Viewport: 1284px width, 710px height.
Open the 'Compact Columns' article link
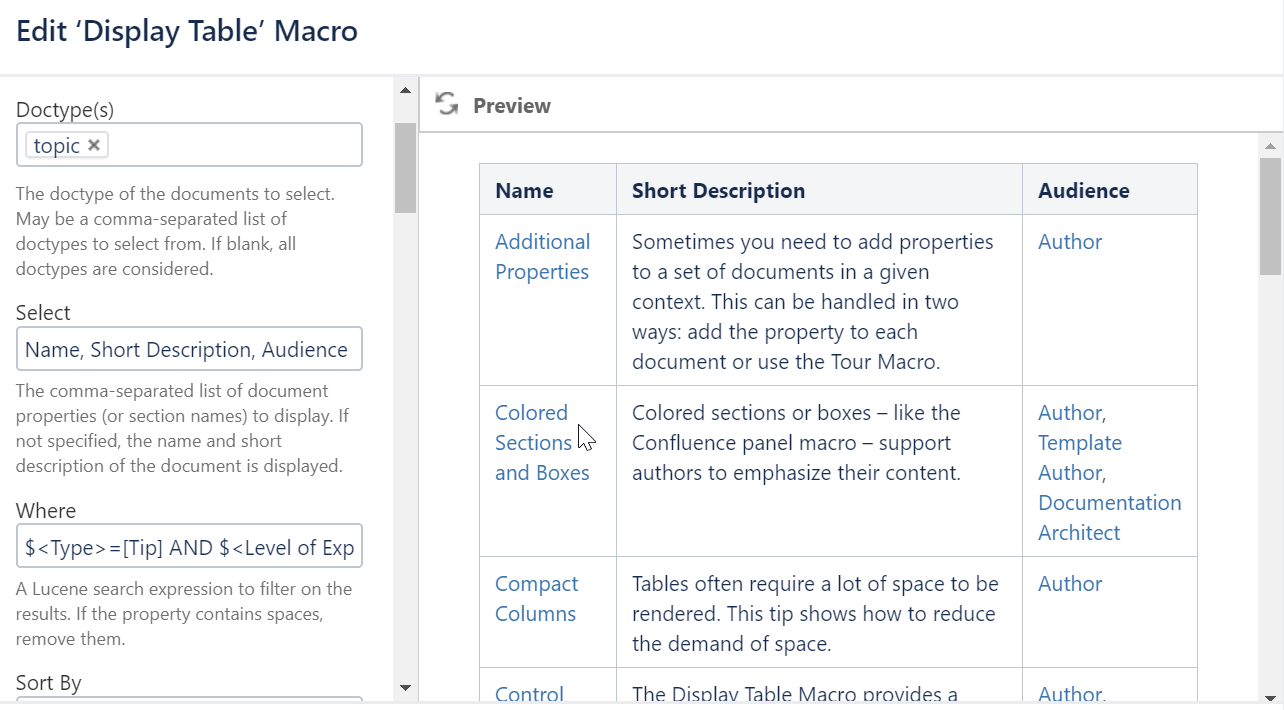point(537,598)
